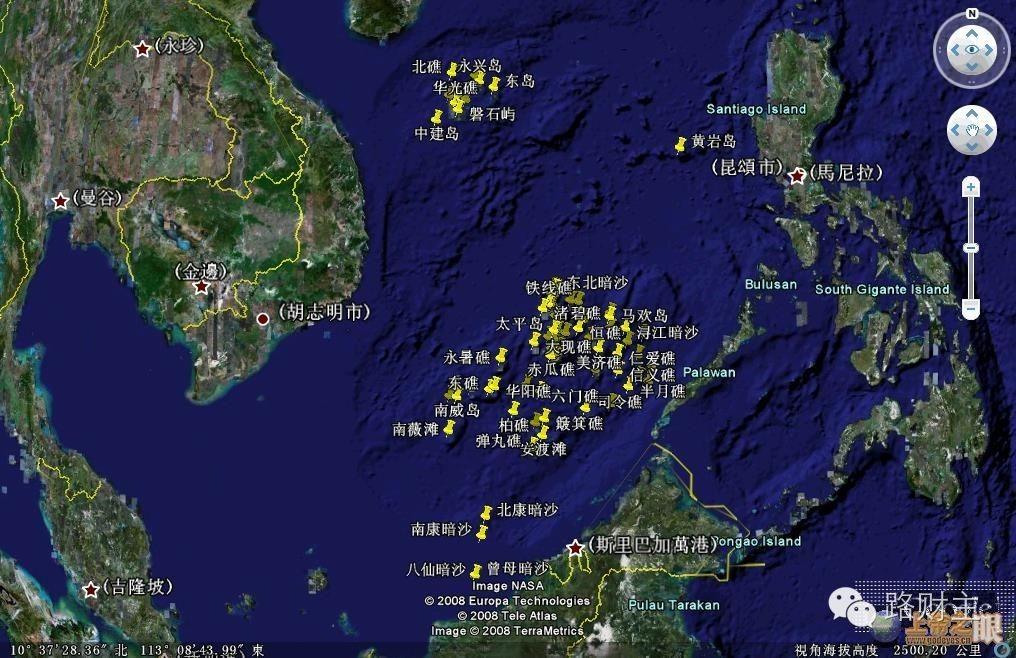Select the 南康暗沙 pushpin marker
Viewport: 1016px width, 658px height.
click(481, 535)
